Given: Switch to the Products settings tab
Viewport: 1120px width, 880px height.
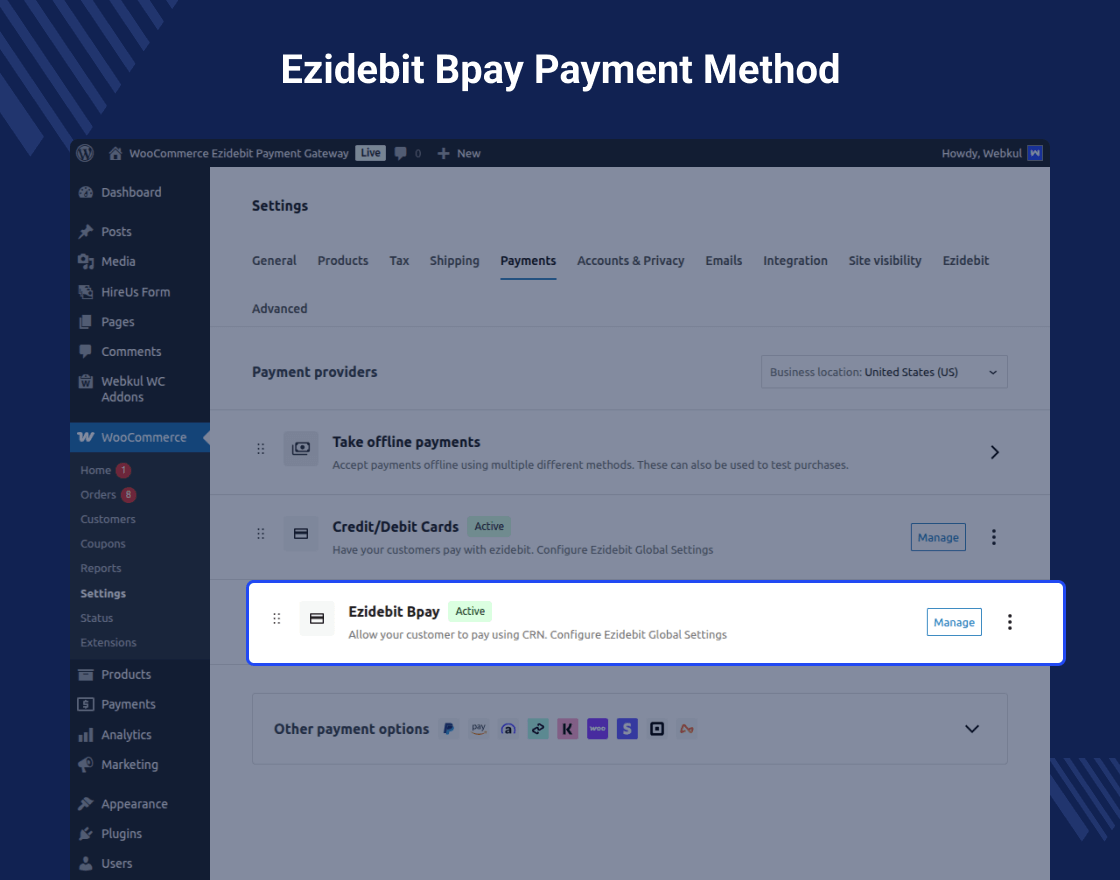Looking at the screenshot, I should 343,261.
